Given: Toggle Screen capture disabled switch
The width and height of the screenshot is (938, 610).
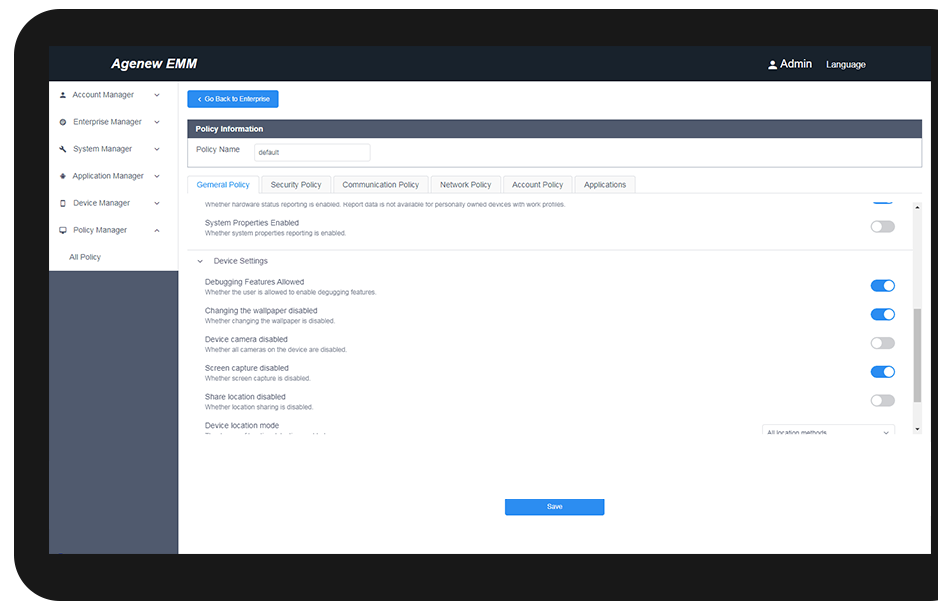Looking at the screenshot, I should (882, 372).
